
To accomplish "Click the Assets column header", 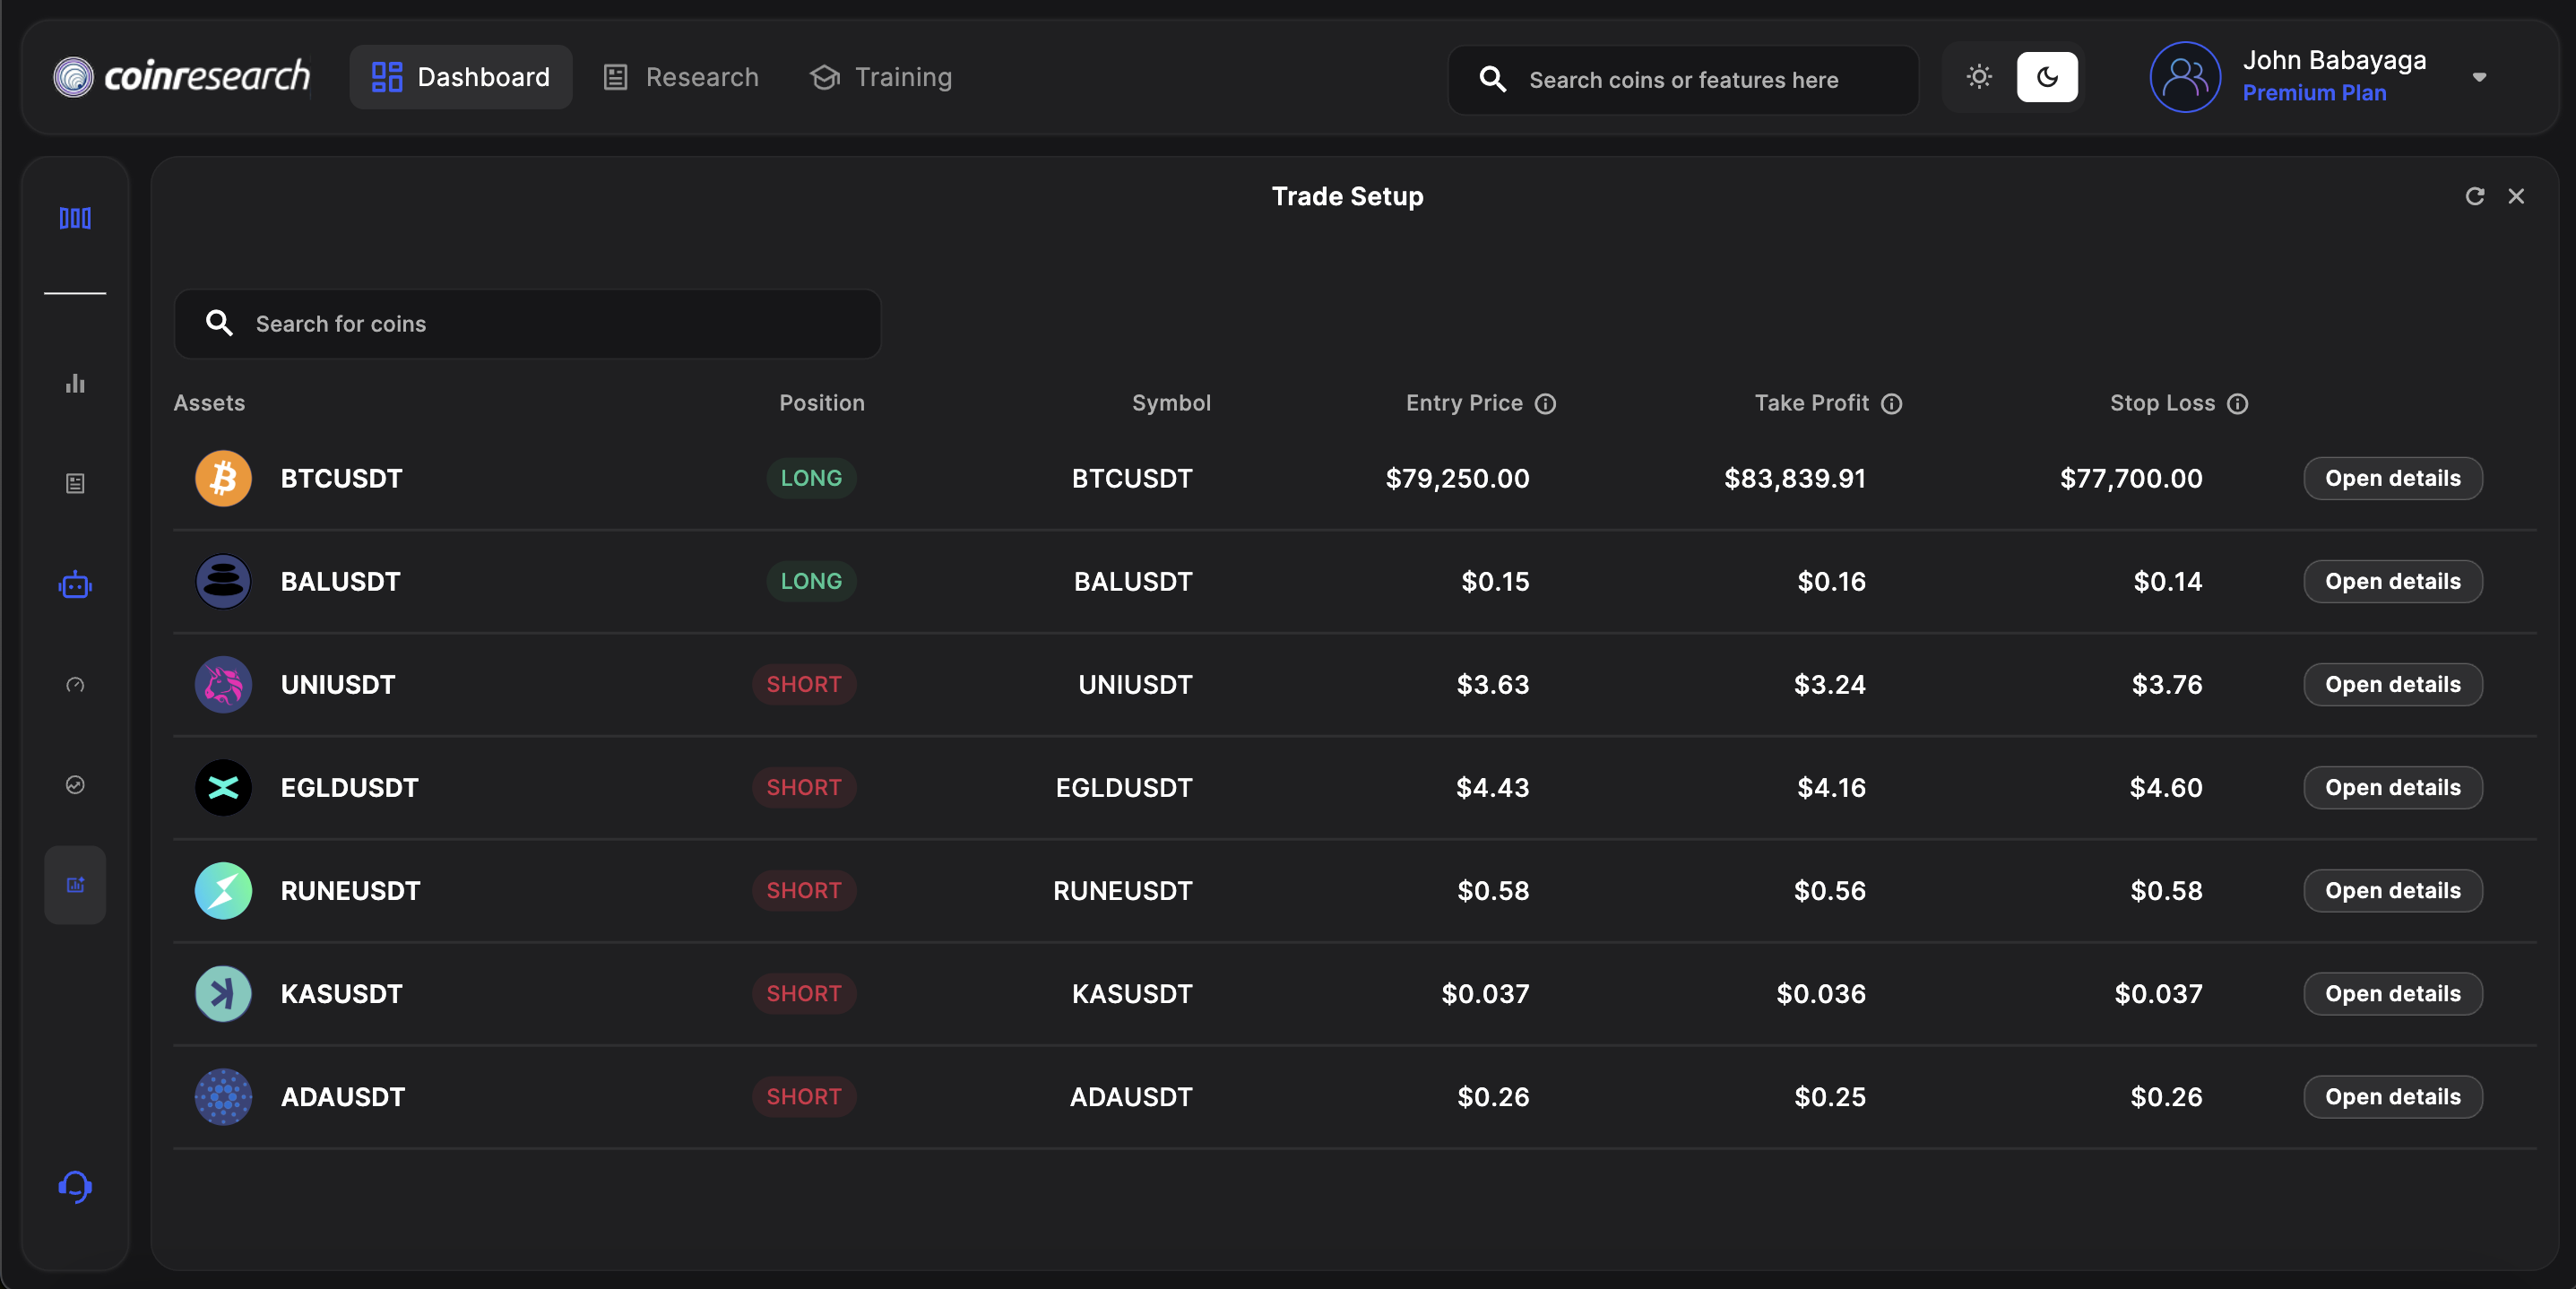I will click(x=209, y=403).
